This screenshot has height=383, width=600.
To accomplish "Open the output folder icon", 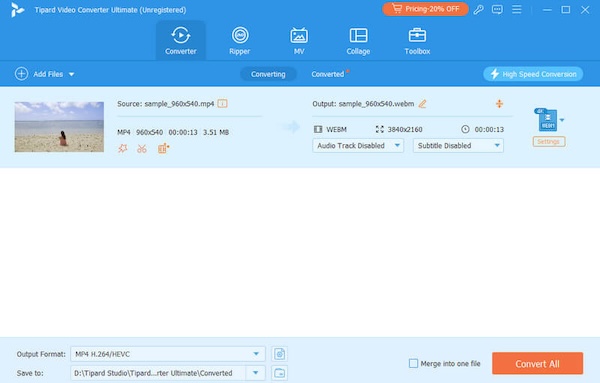I will click(279, 373).
